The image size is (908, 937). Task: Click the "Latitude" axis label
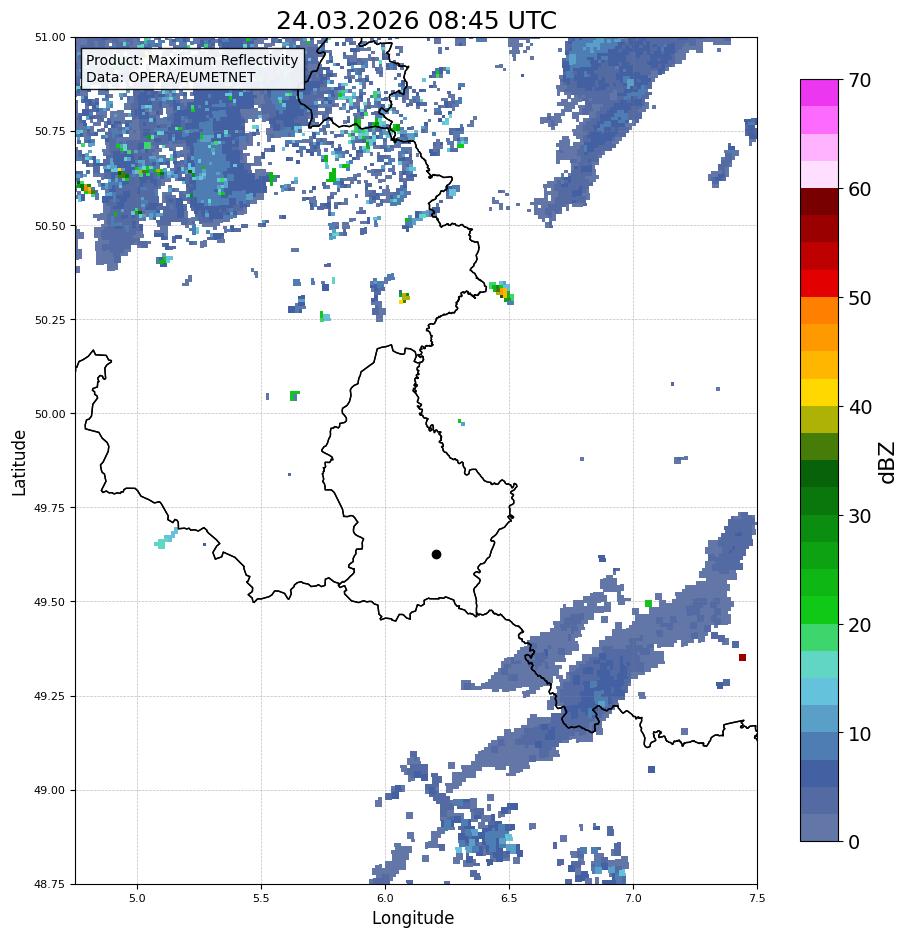19,463
